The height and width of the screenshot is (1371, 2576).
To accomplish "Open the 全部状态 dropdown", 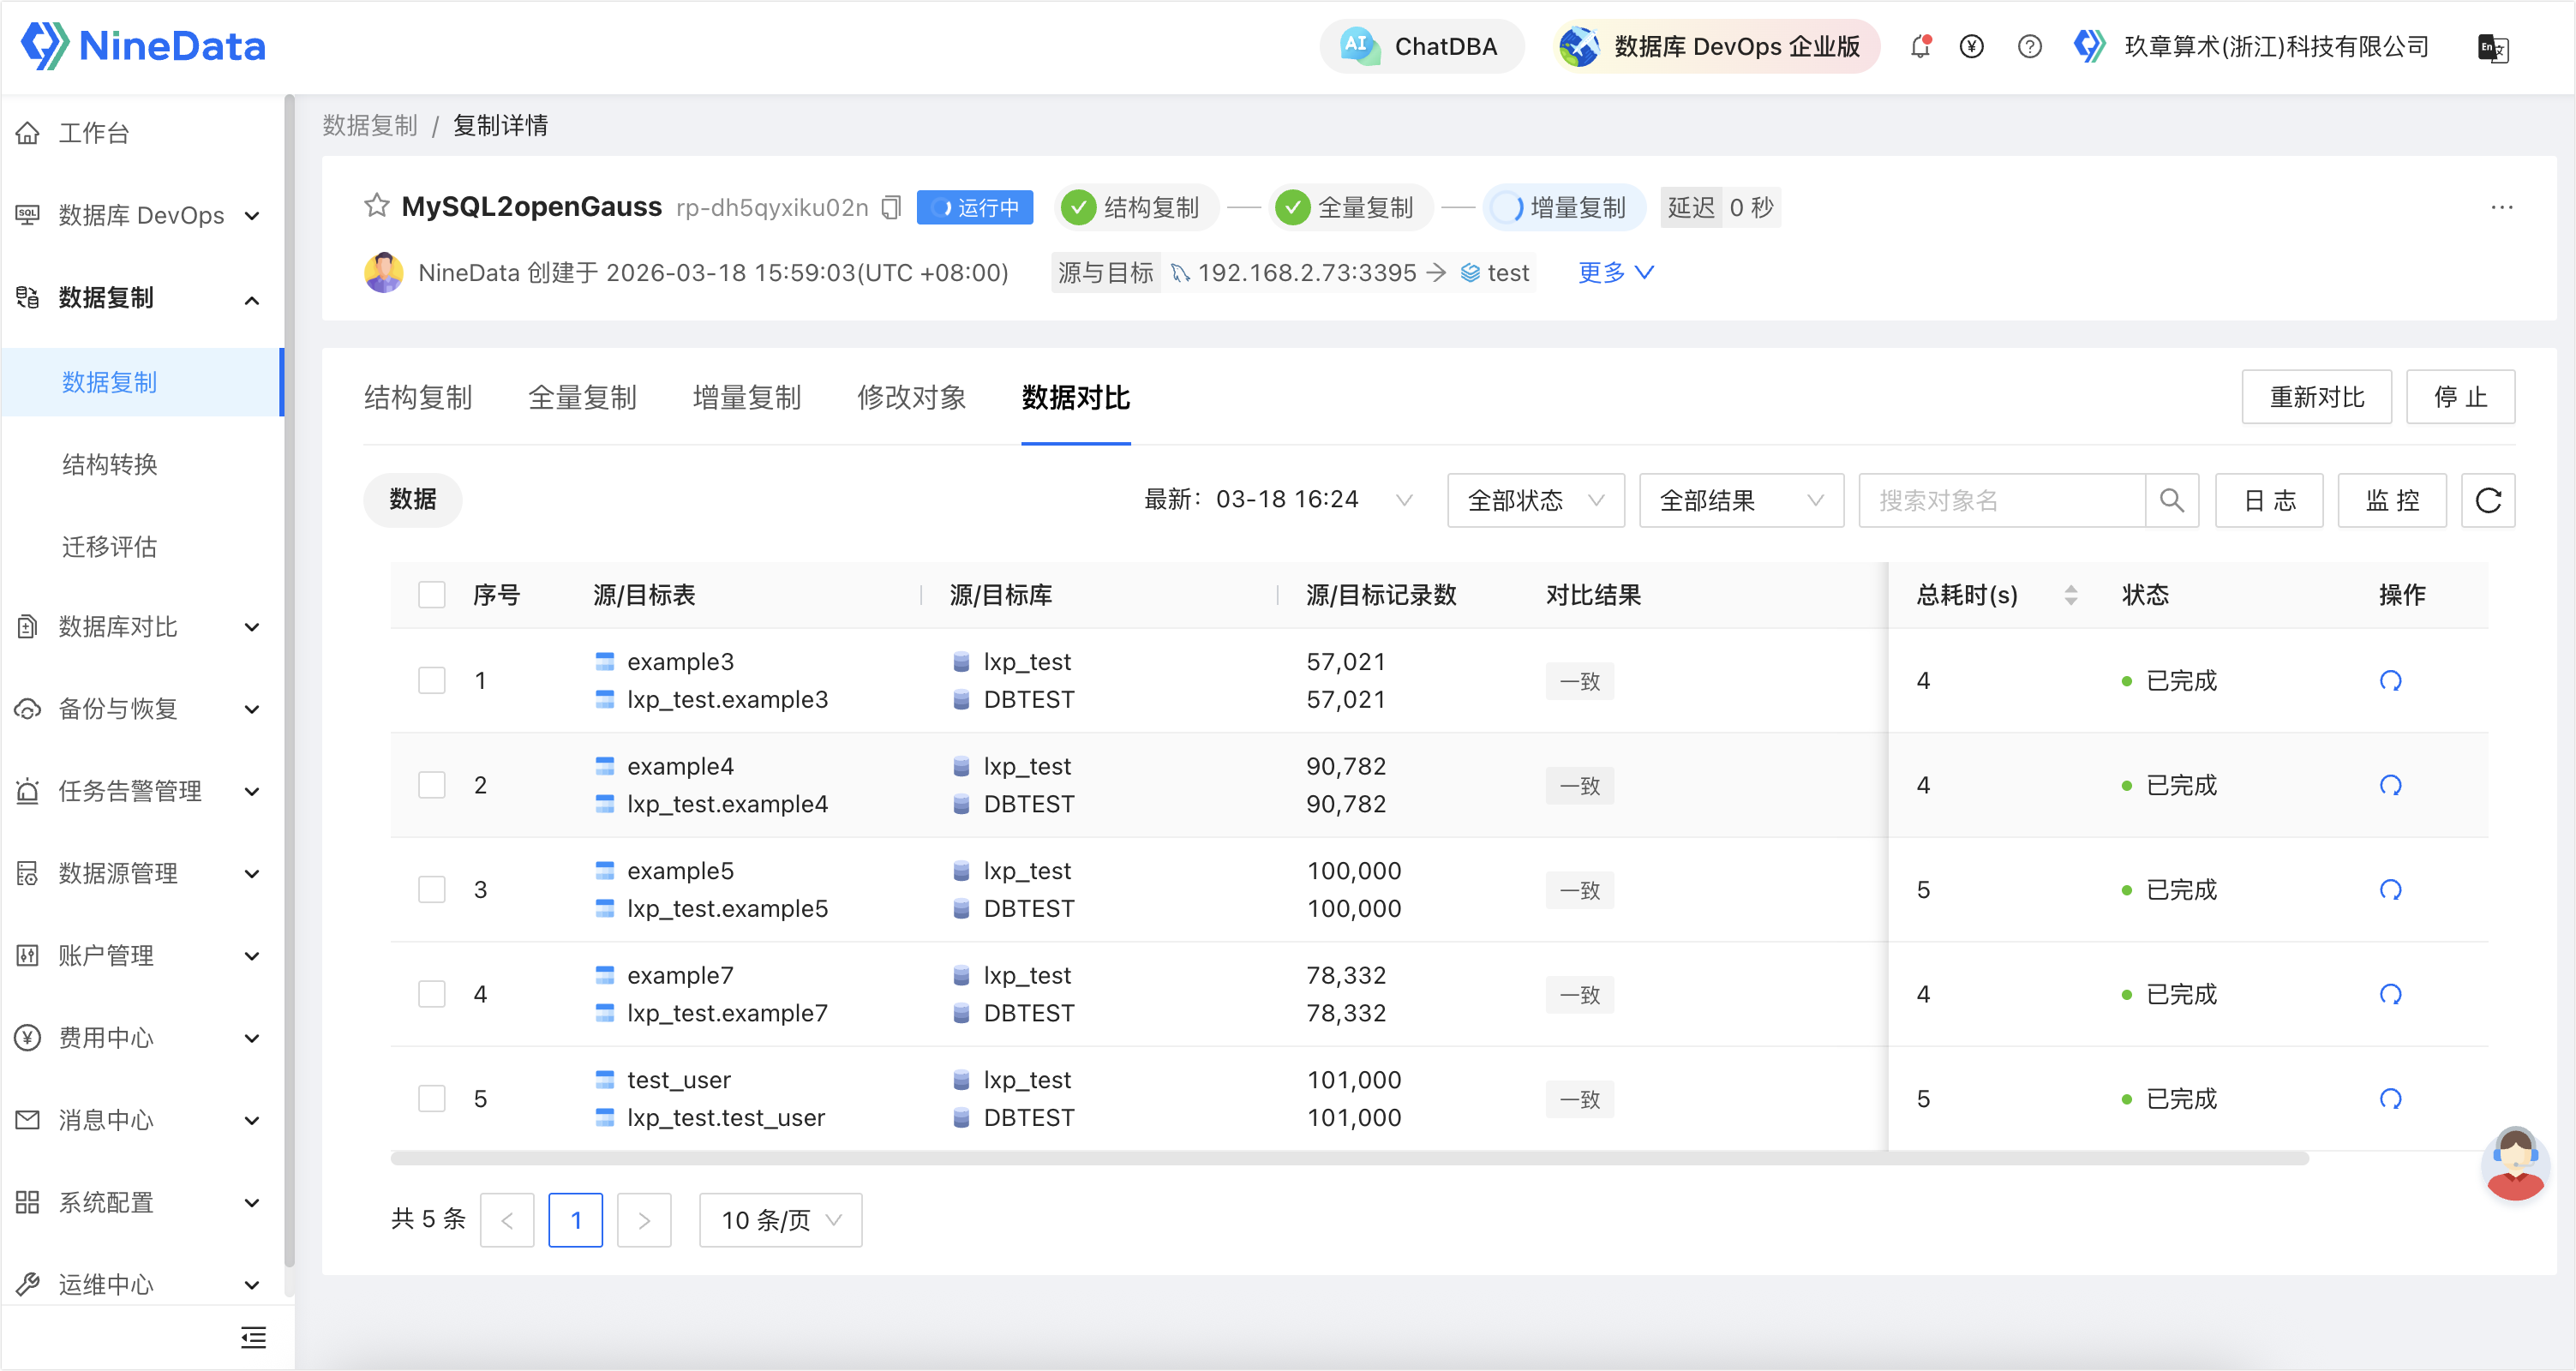I will 1535,500.
